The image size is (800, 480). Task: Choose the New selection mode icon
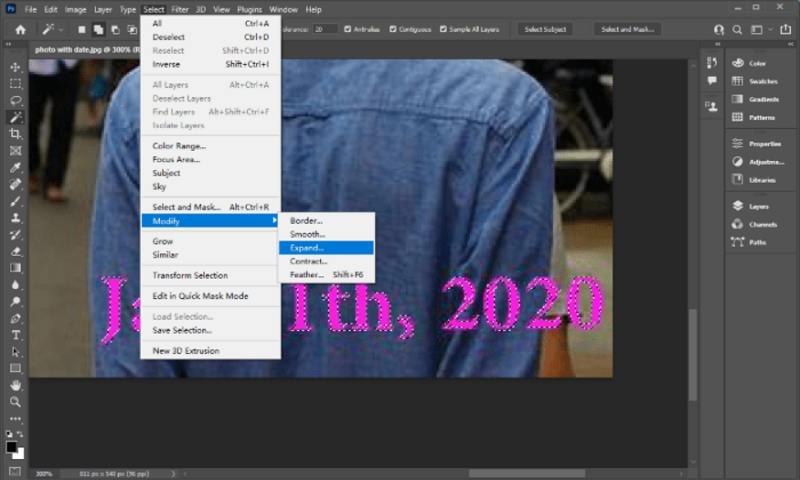pos(82,30)
